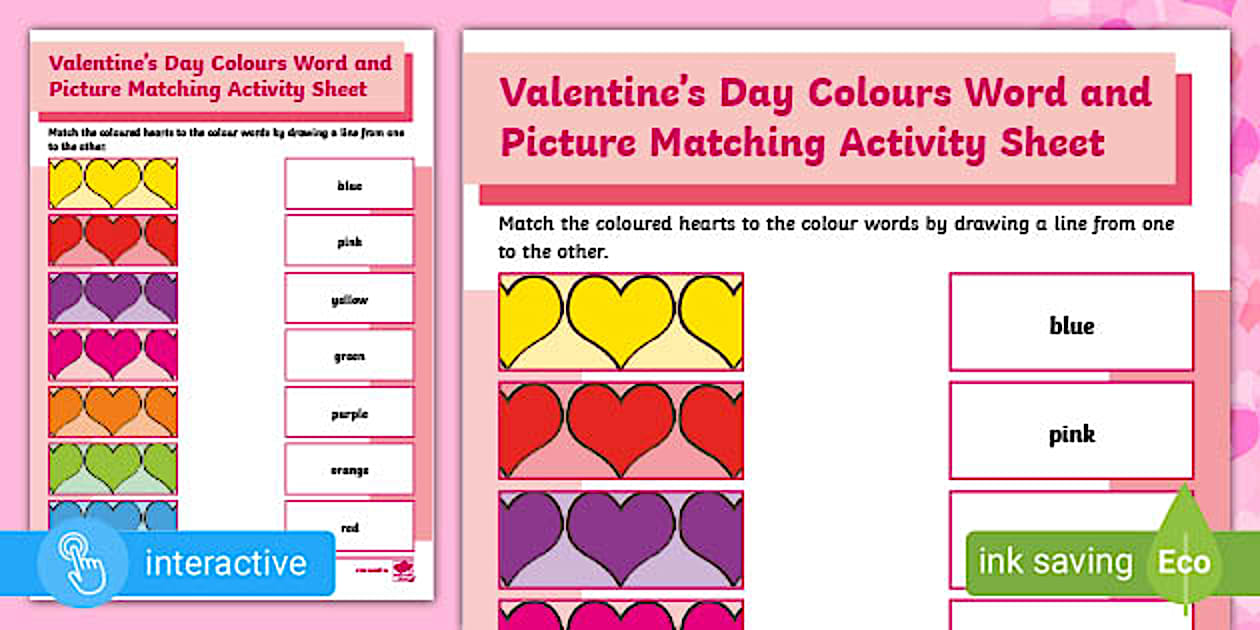Click the "ink saving" badge label
Viewport: 1260px width, 630px height.
pos(1055,561)
